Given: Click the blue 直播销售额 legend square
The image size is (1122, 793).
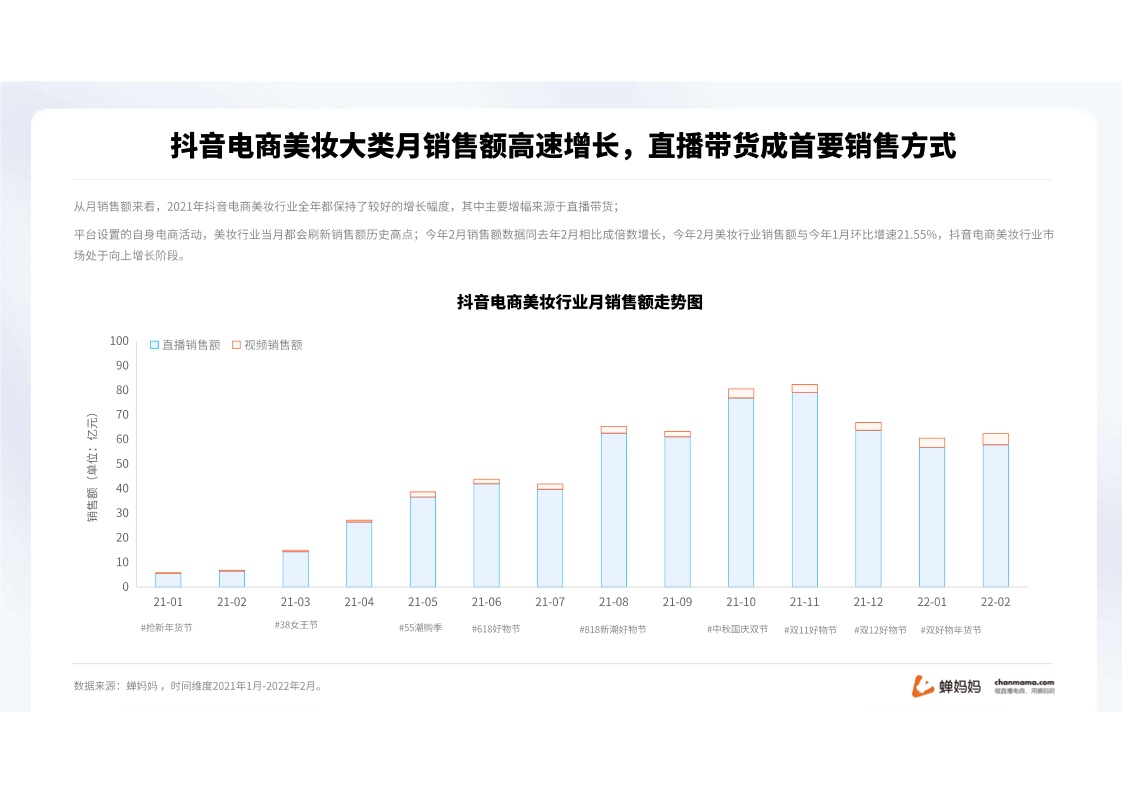Looking at the screenshot, I should point(154,345).
